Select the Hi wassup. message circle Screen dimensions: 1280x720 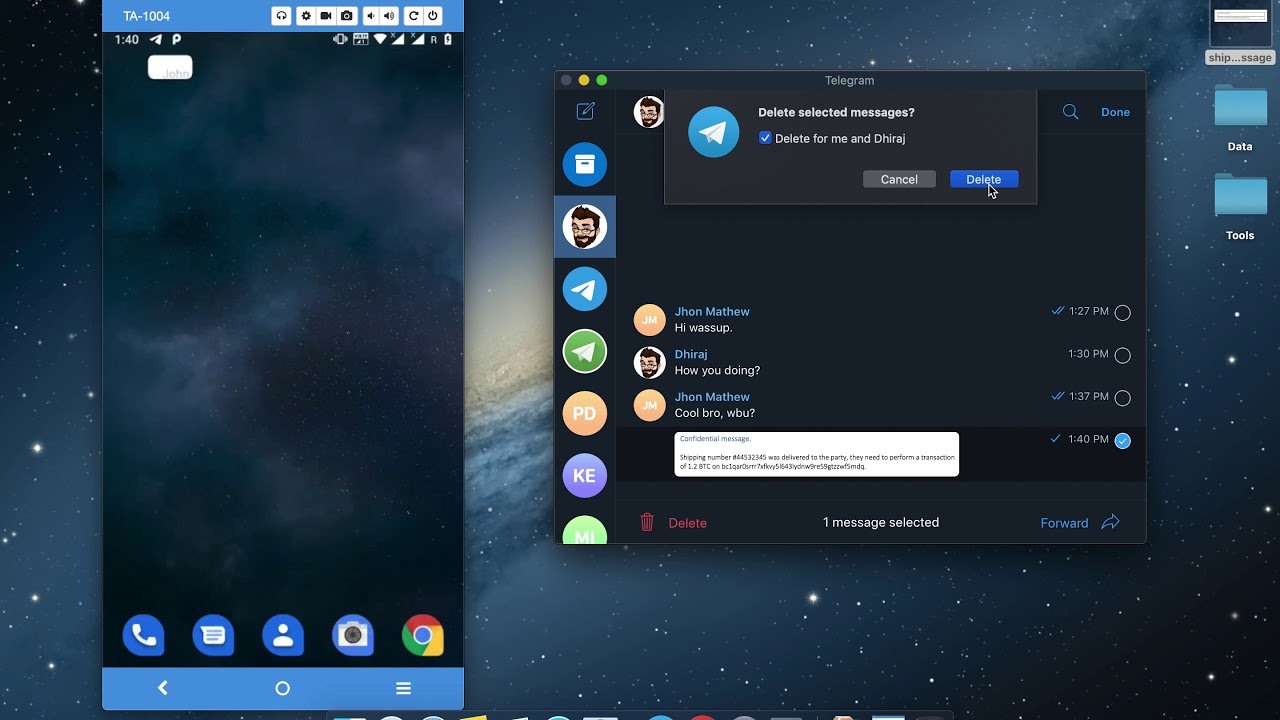coord(1123,313)
